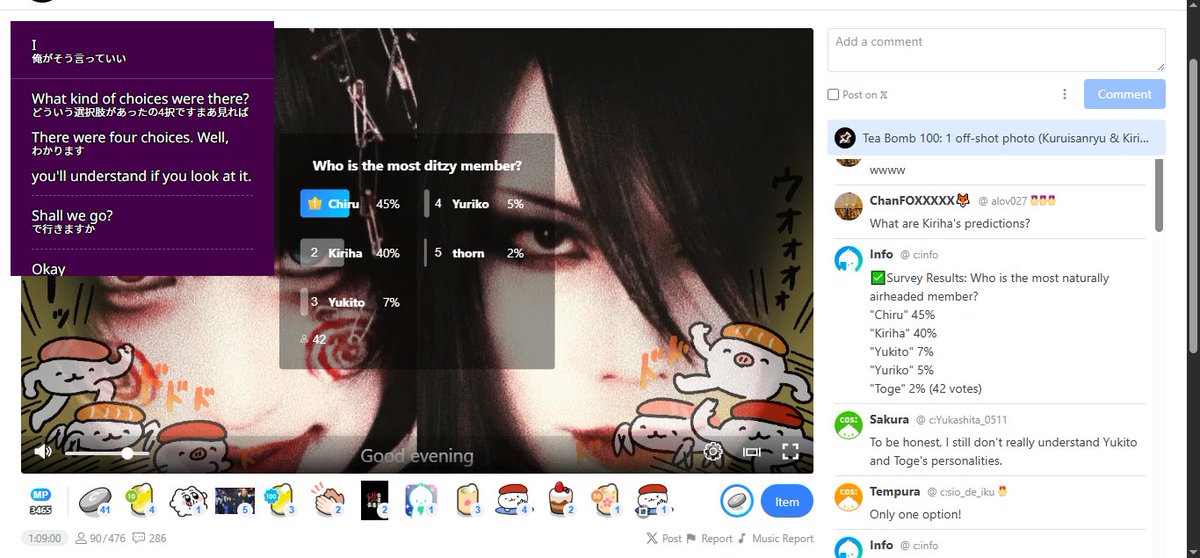This screenshot has height=558, width=1200.
Task: Send the silver coin item with count 41
Action: [x=95, y=499]
